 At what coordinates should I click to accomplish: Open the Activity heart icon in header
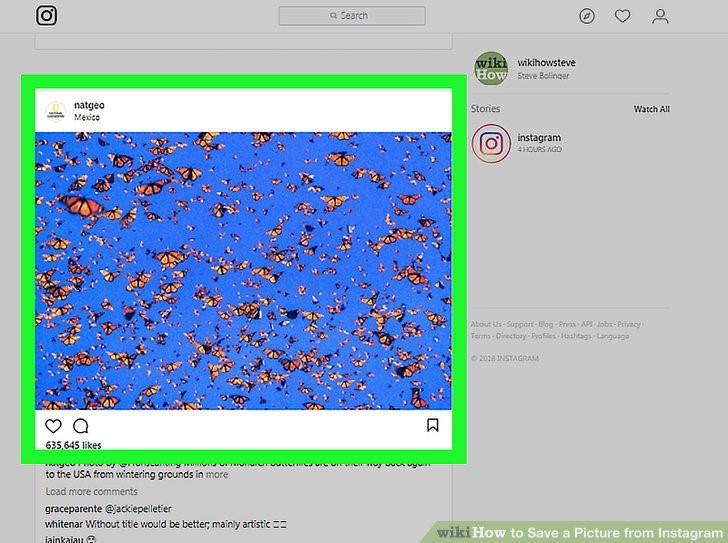point(622,16)
